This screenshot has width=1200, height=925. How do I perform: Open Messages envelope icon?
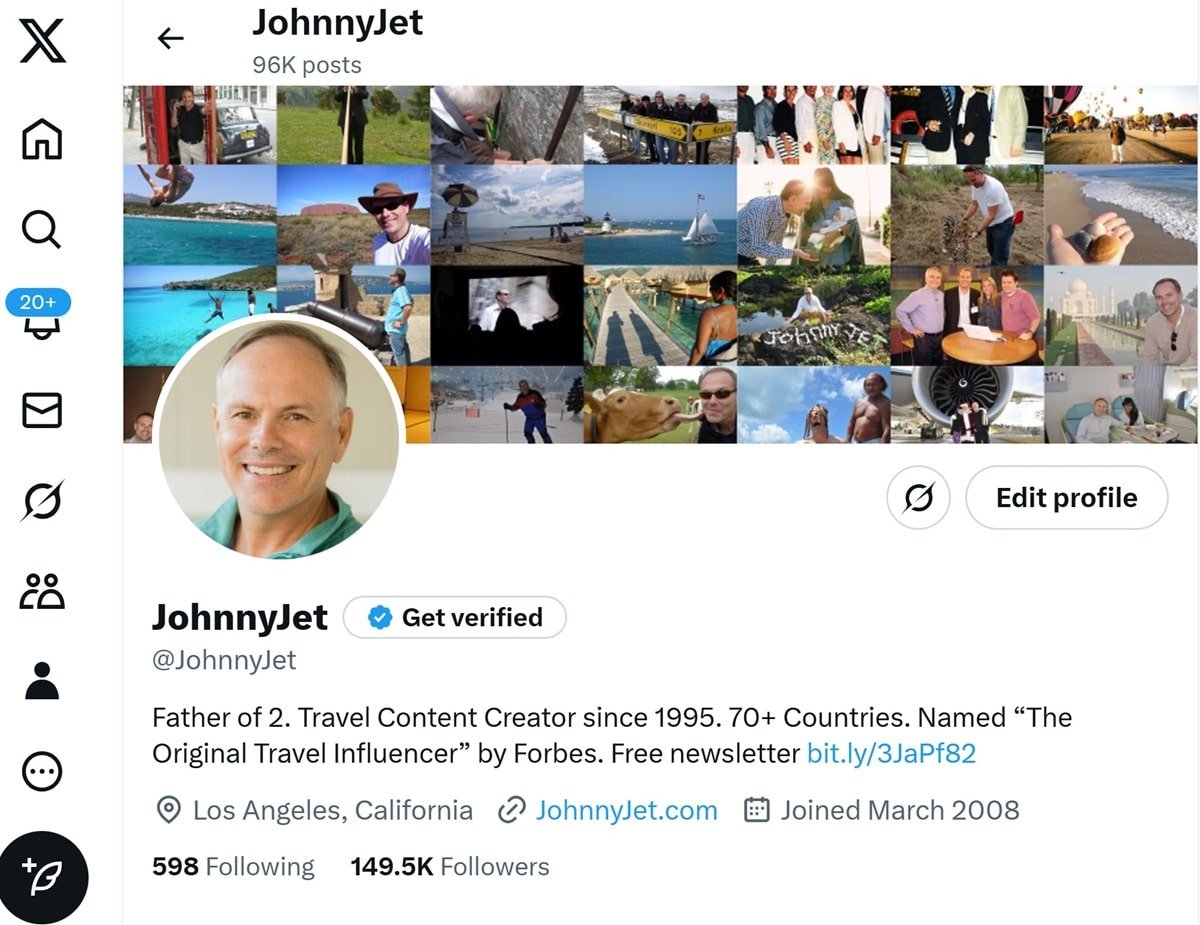(42, 410)
